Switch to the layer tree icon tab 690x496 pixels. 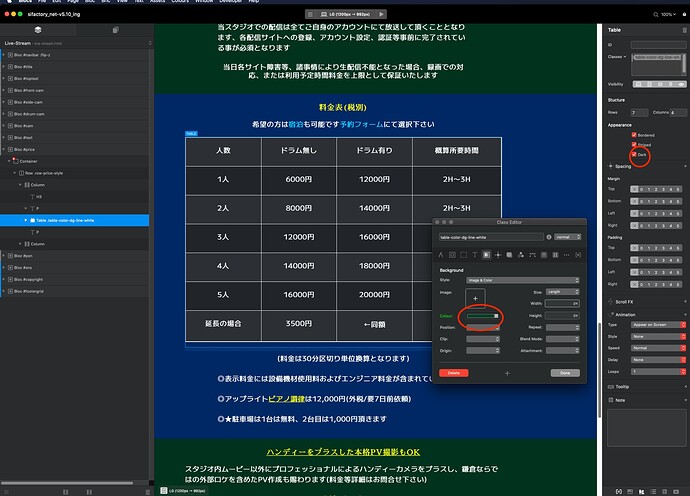[37, 30]
